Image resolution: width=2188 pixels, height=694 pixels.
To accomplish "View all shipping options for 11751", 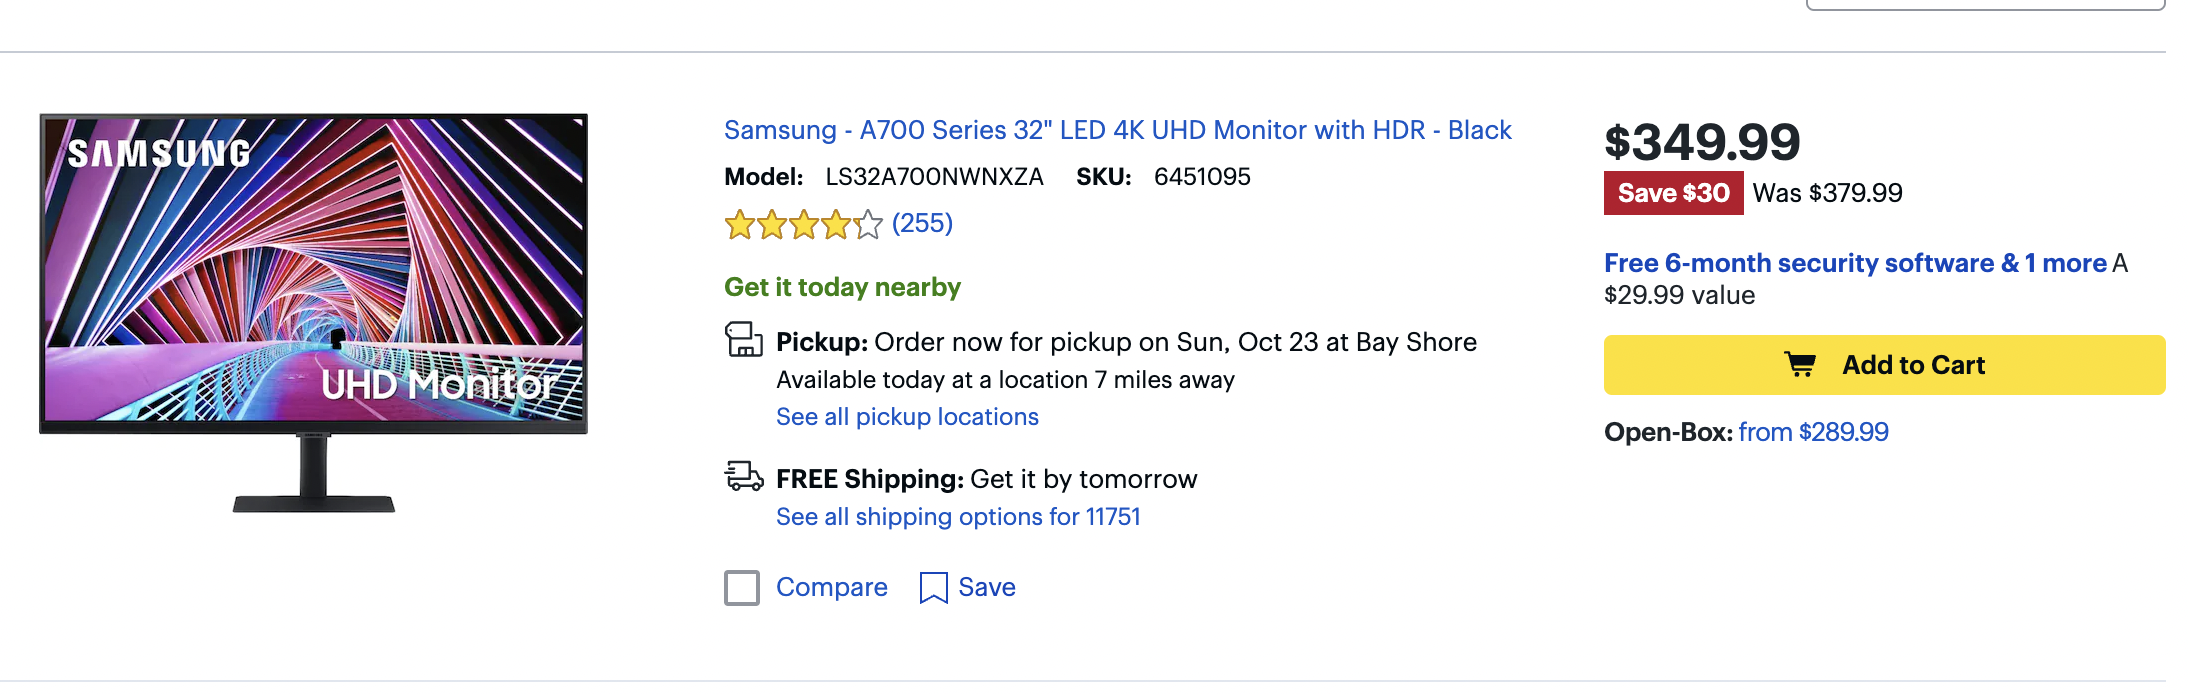I will tap(958, 517).
